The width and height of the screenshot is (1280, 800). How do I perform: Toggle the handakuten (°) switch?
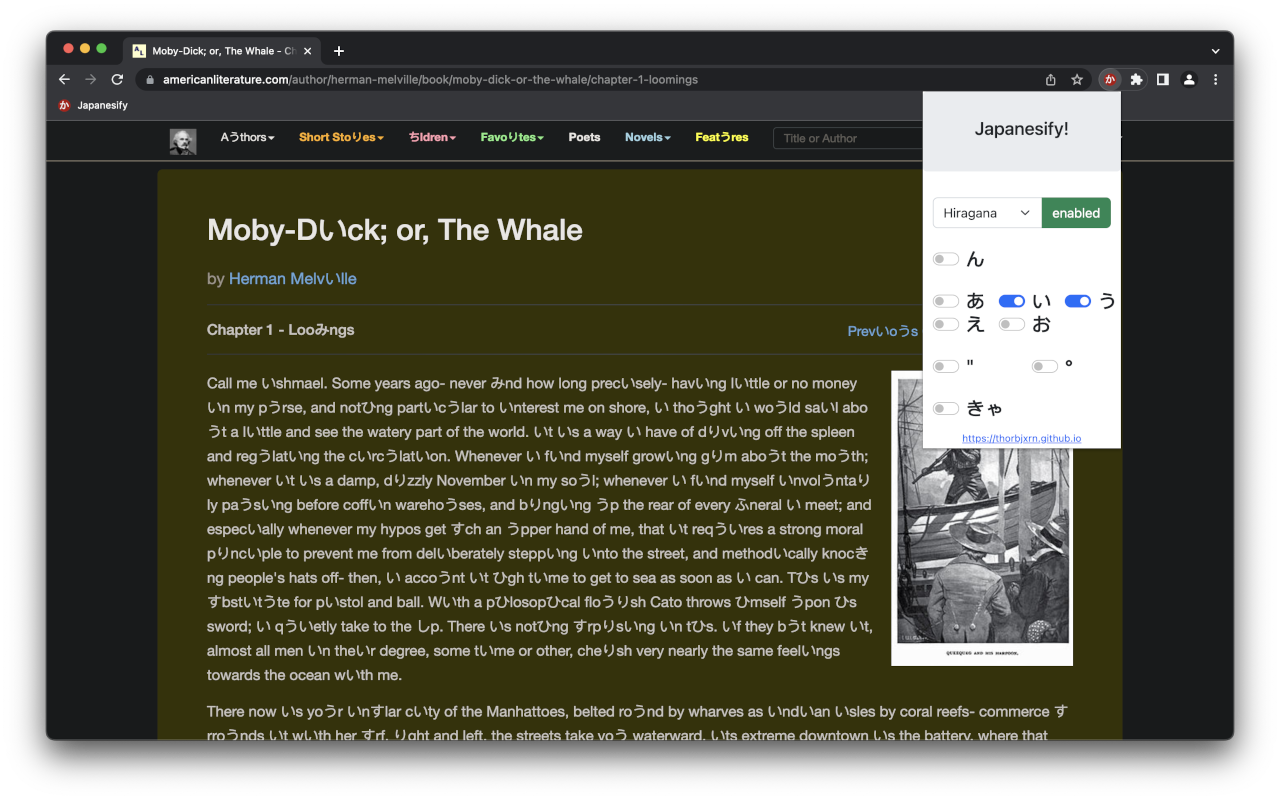click(x=1045, y=367)
